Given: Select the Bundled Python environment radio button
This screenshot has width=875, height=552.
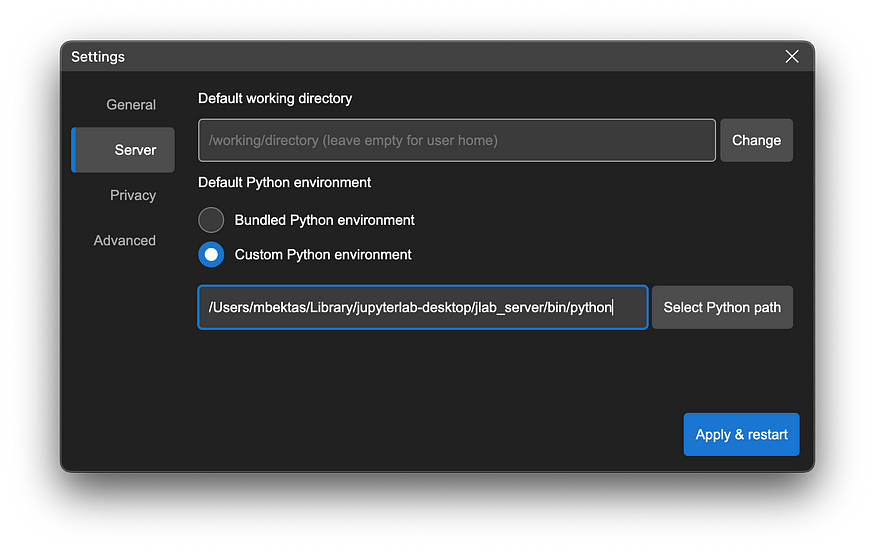Looking at the screenshot, I should pos(211,220).
